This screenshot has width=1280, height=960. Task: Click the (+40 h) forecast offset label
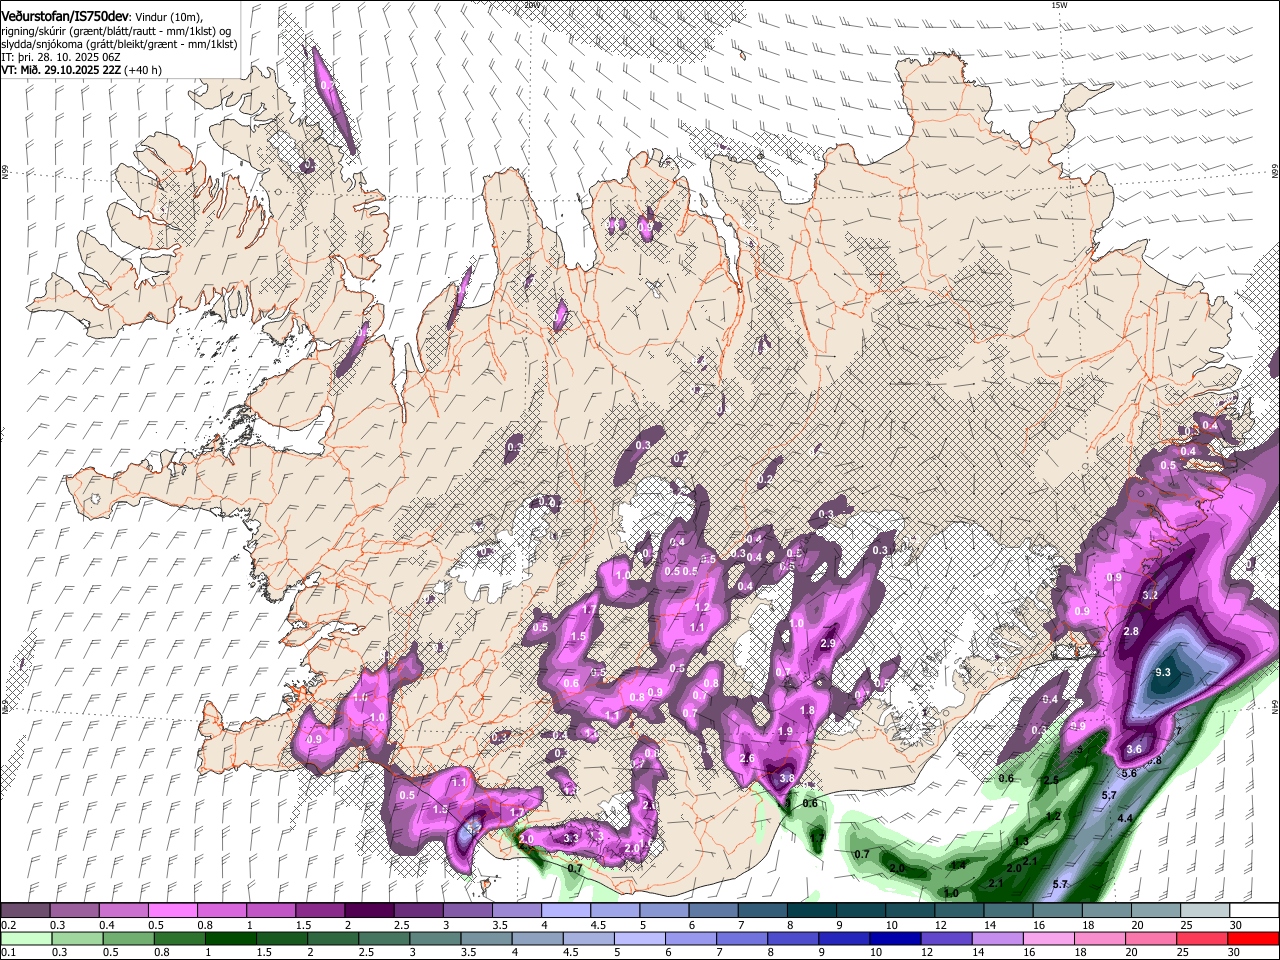[x=142, y=70]
